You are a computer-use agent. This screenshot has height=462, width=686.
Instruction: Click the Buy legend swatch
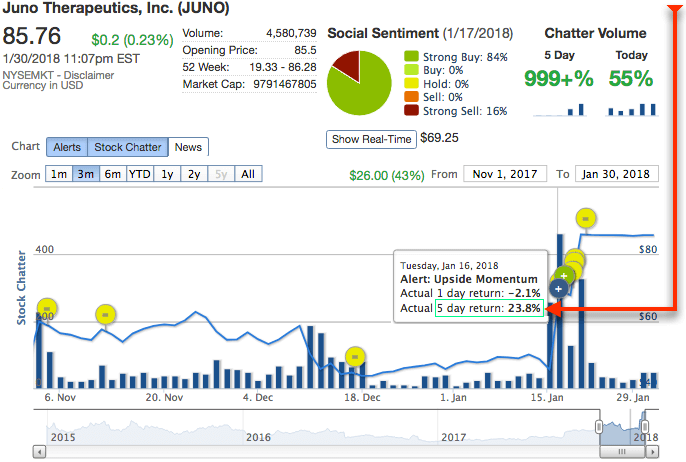(x=411, y=70)
